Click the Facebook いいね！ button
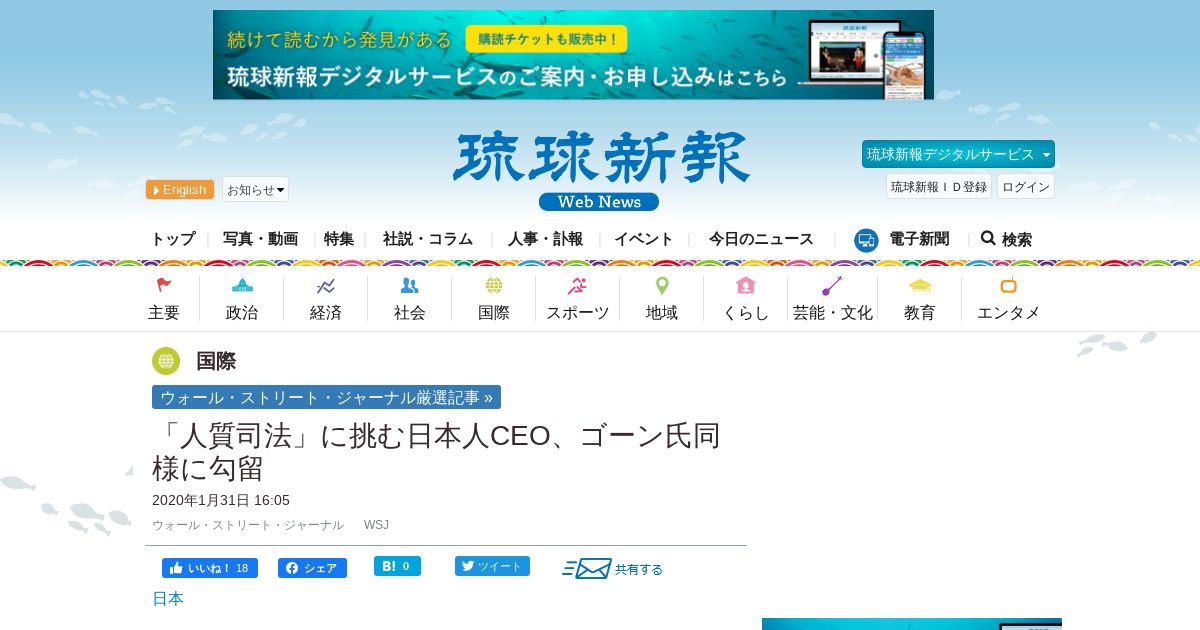 point(210,568)
